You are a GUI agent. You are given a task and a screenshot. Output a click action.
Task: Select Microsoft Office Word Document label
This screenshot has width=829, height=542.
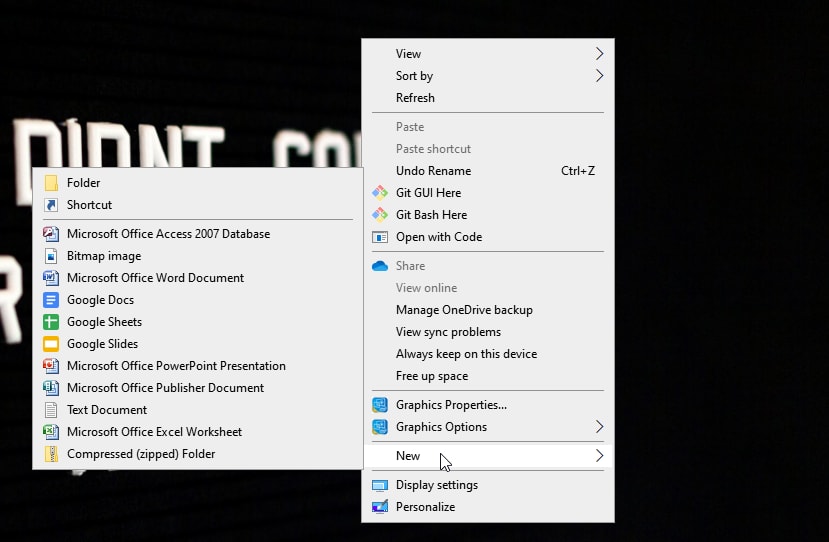(x=155, y=278)
